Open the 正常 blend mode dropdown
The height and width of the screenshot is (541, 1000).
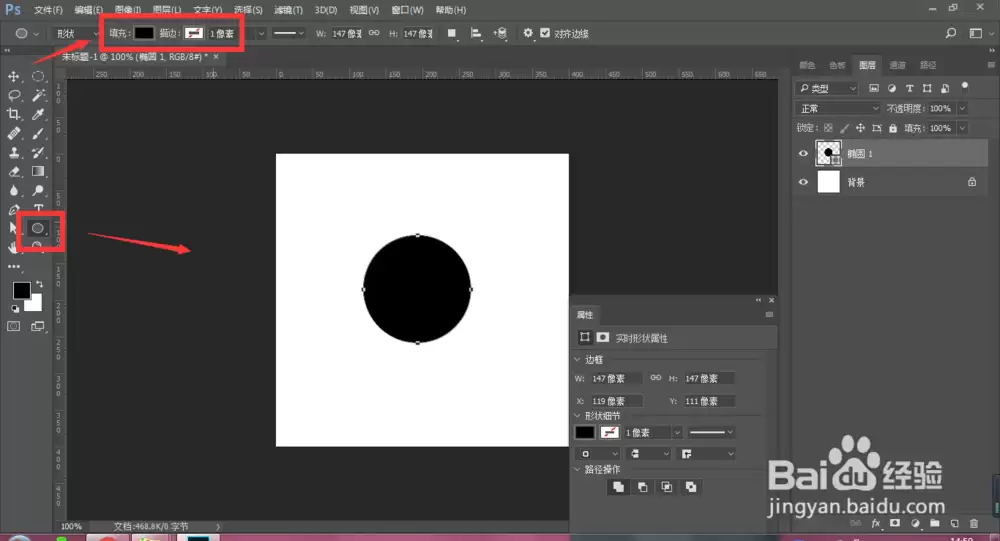(839, 108)
